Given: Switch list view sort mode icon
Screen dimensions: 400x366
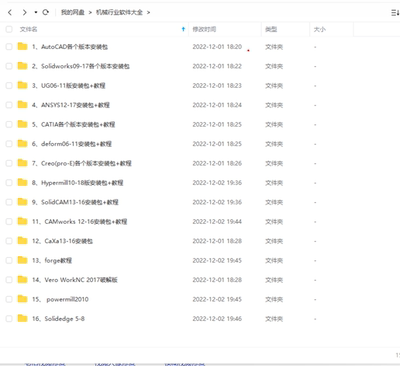Looking at the screenshot, I should [395, 12].
